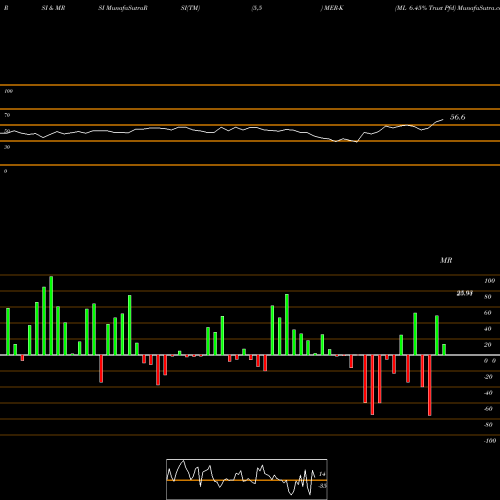This screenshot has width=500, height=500.
Task: Click the MR axis label "60"
Action: tap(488, 313)
